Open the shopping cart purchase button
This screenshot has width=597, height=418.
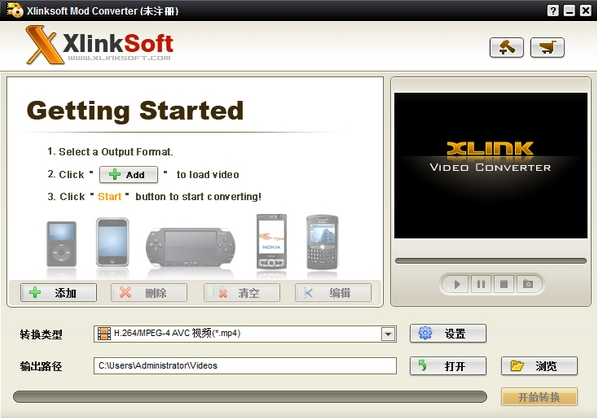click(547, 48)
